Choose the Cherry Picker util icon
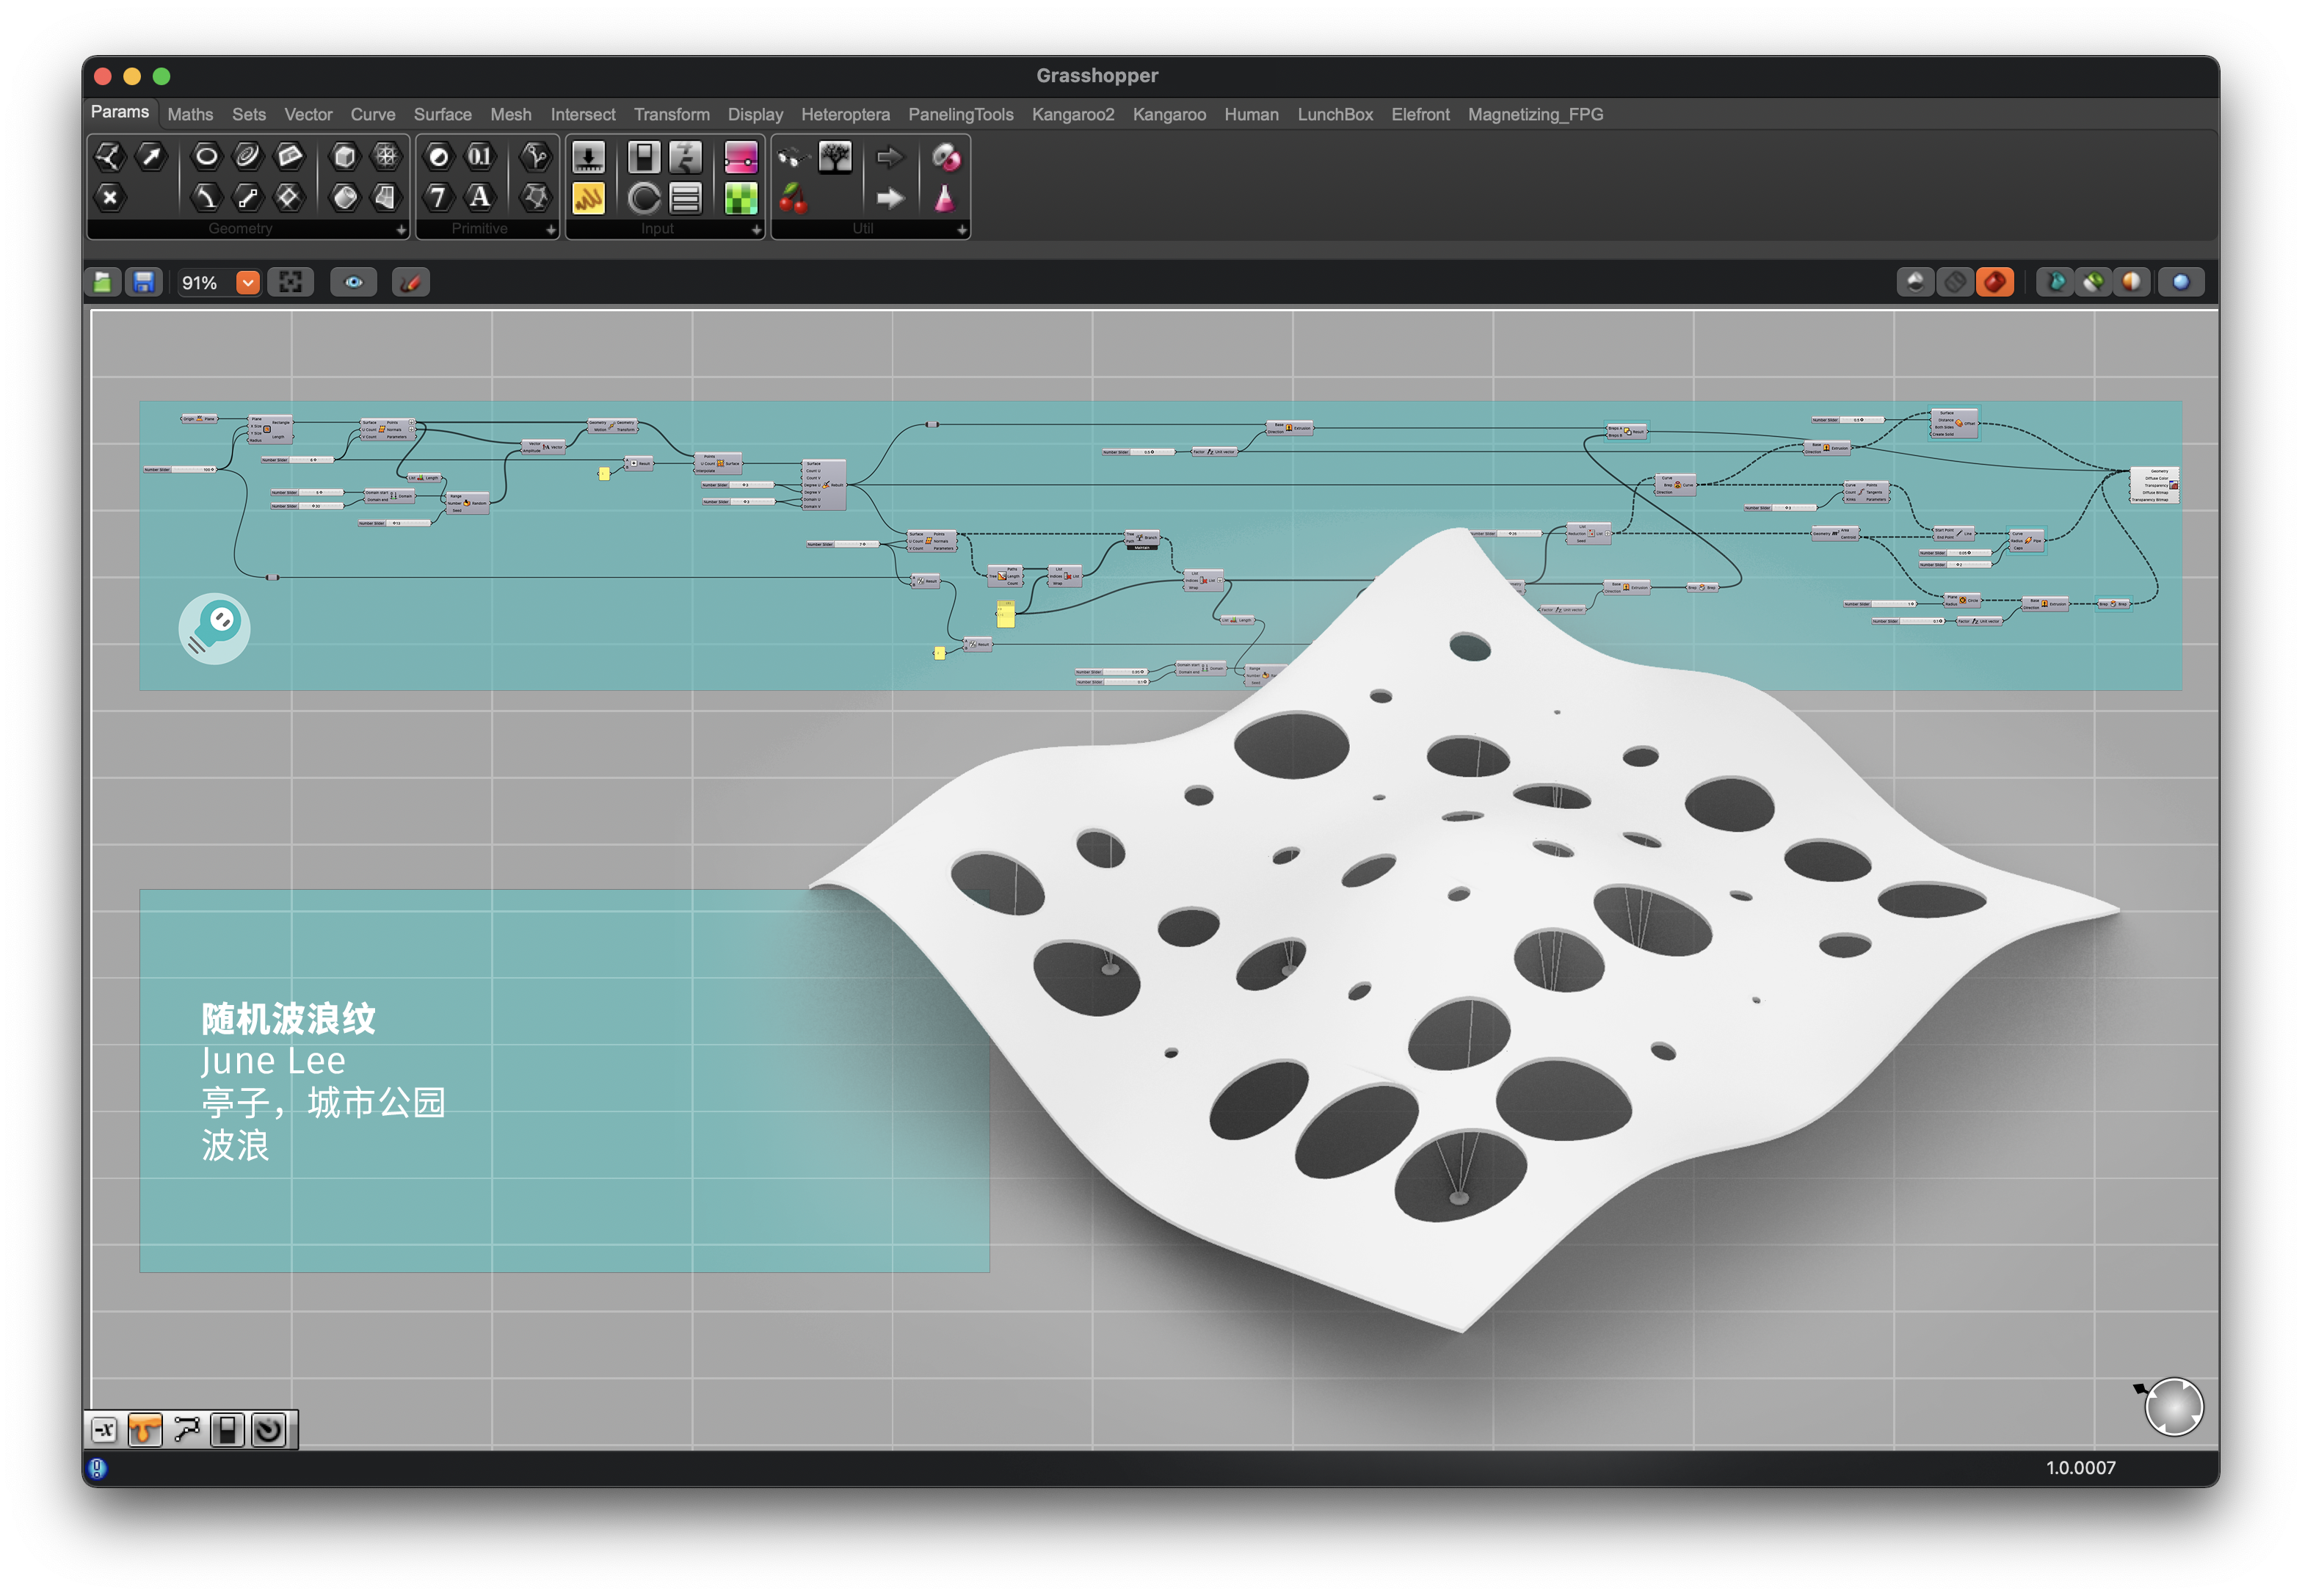Viewport: 2302px width, 1596px height. pyautogui.click(x=793, y=198)
